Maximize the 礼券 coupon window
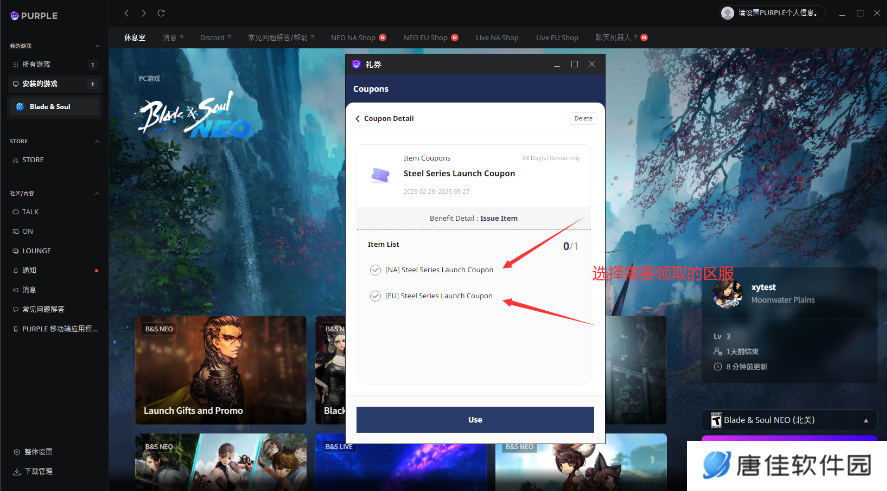The image size is (887, 491). tap(574, 64)
